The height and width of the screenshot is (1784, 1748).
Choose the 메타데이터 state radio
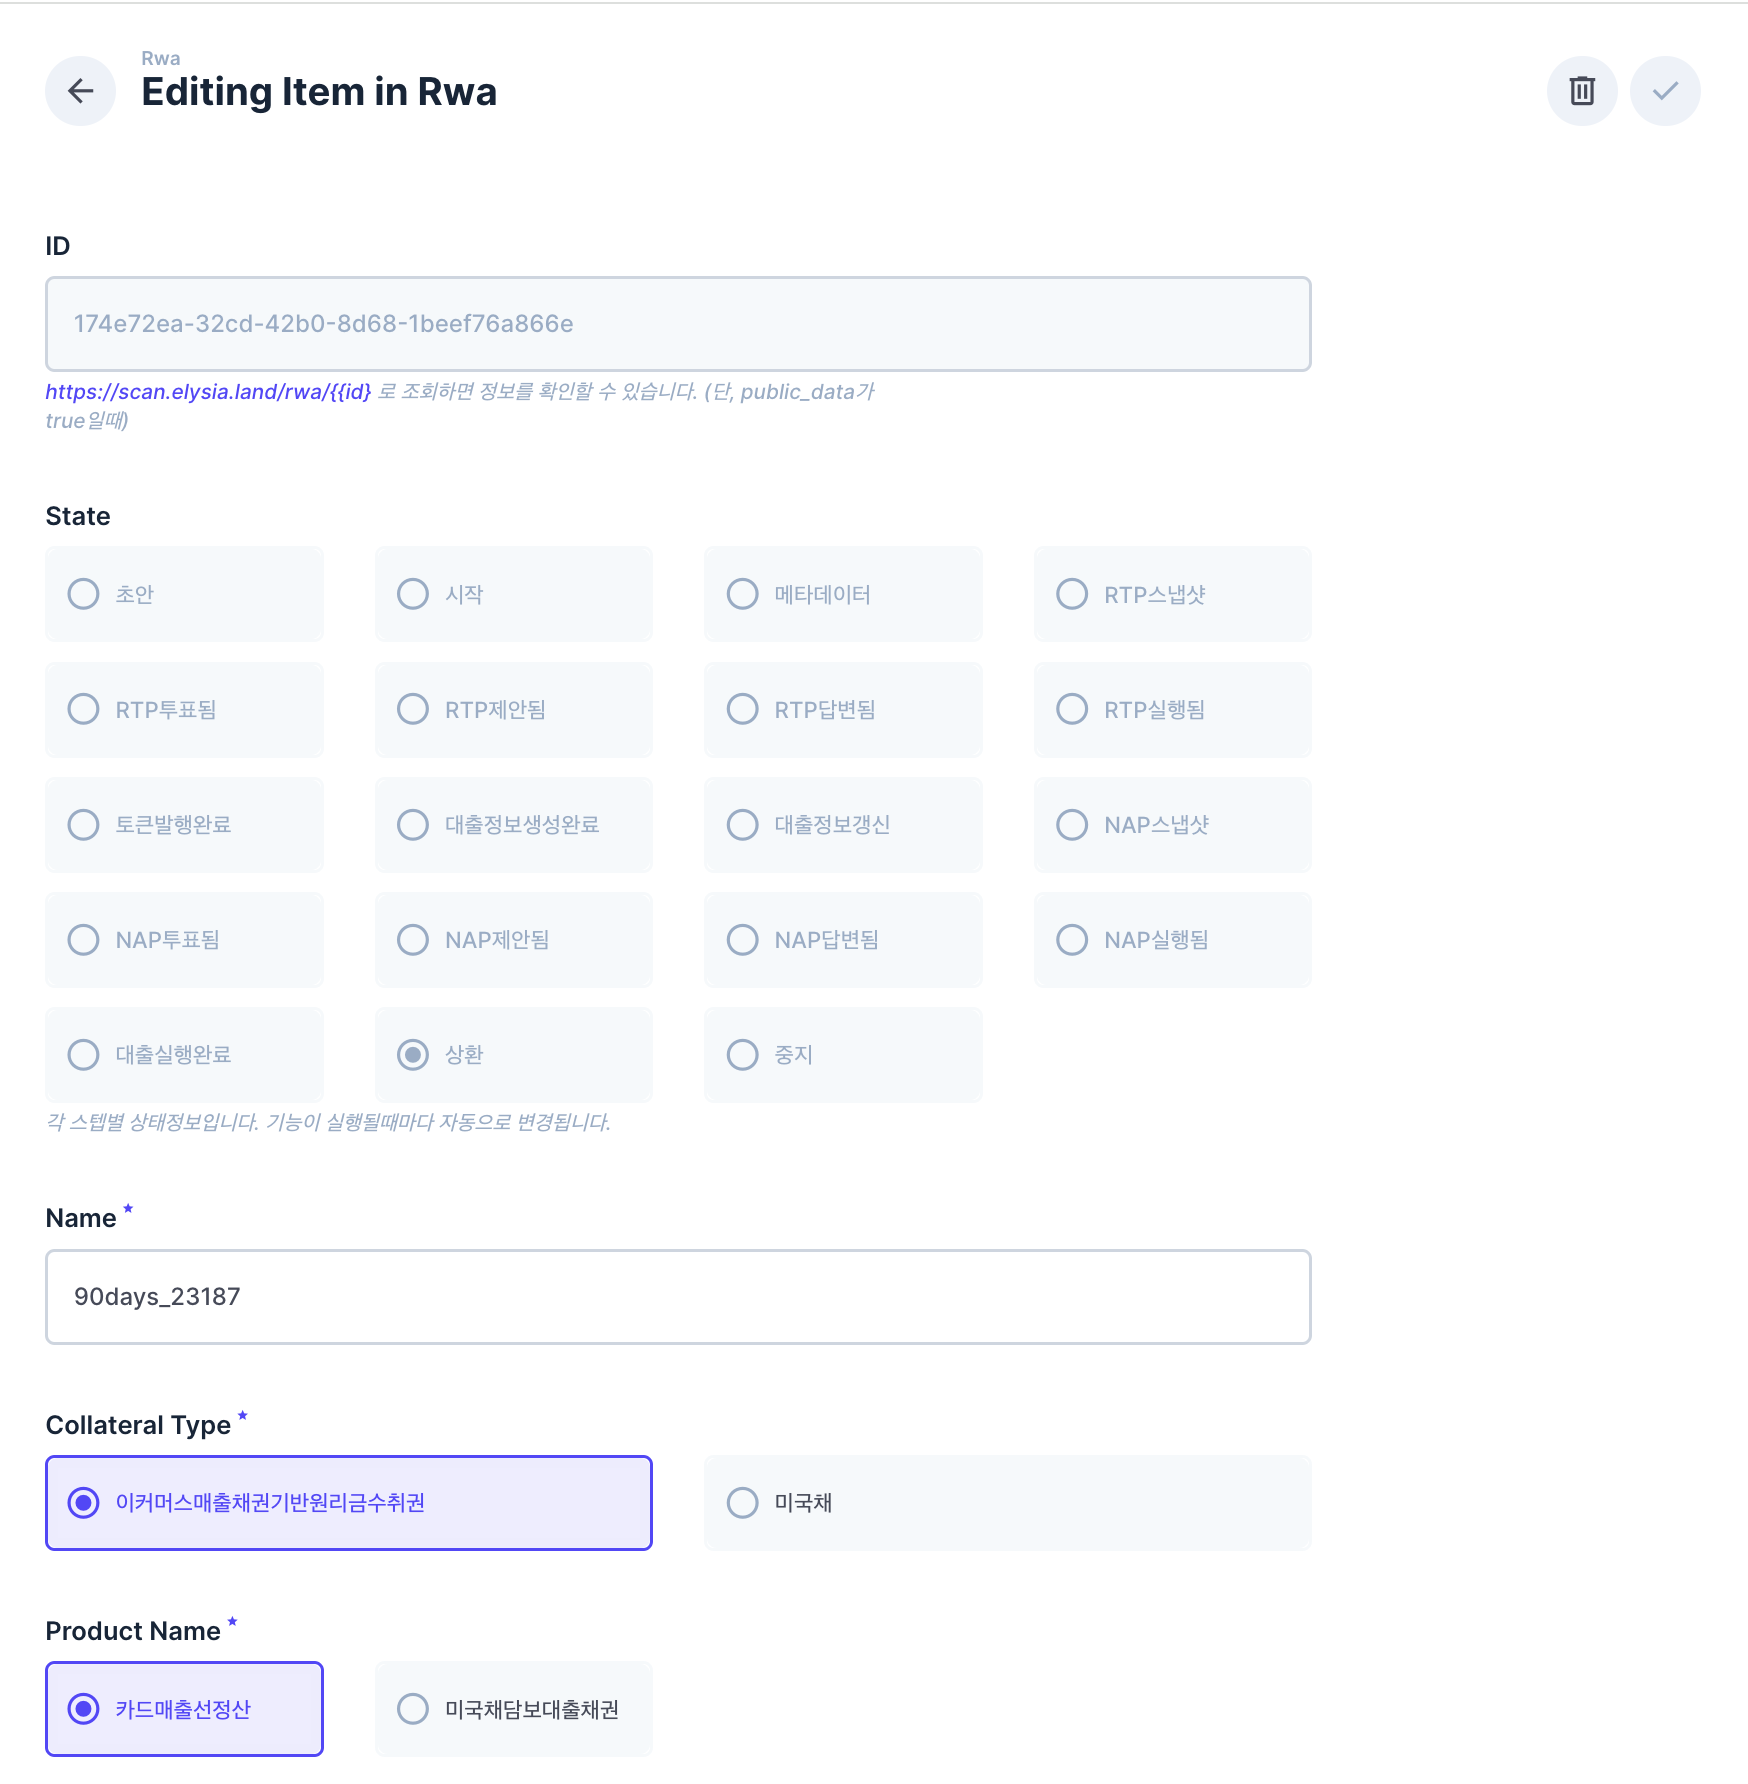coord(742,594)
